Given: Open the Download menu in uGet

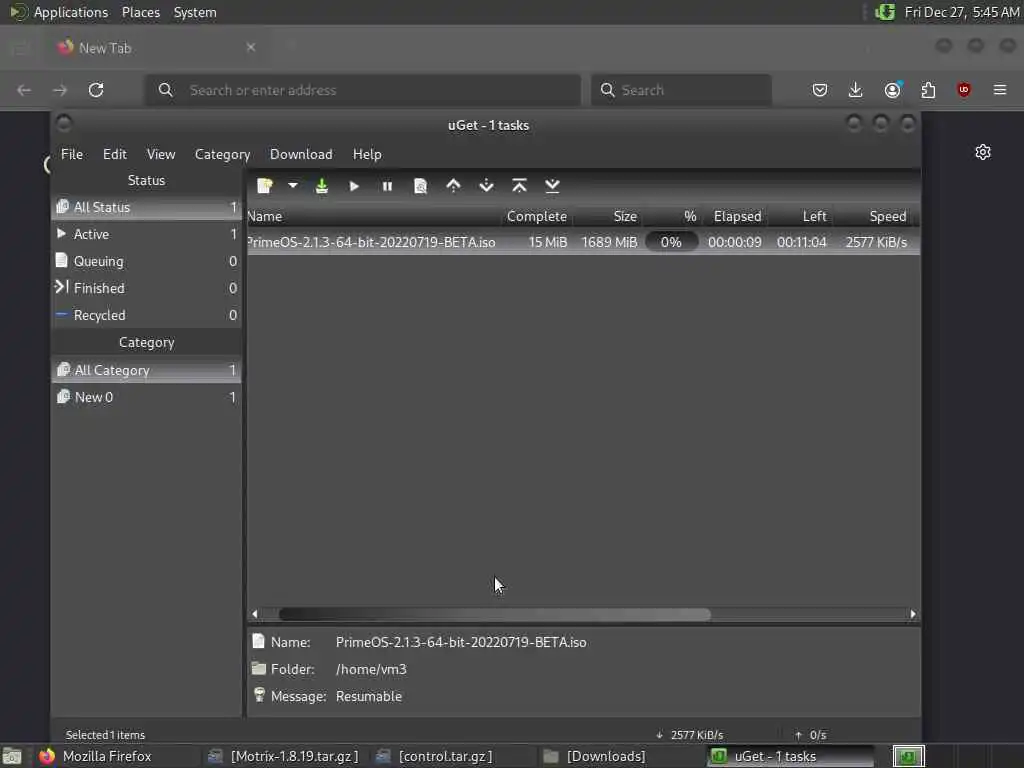Looking at the screenshot, I should [x=301, y=154].
